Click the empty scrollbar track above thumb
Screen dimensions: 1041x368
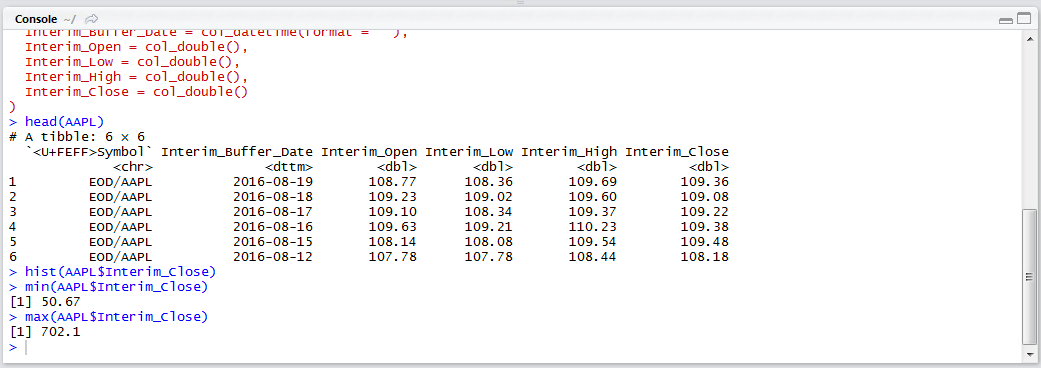(1029, 126)
